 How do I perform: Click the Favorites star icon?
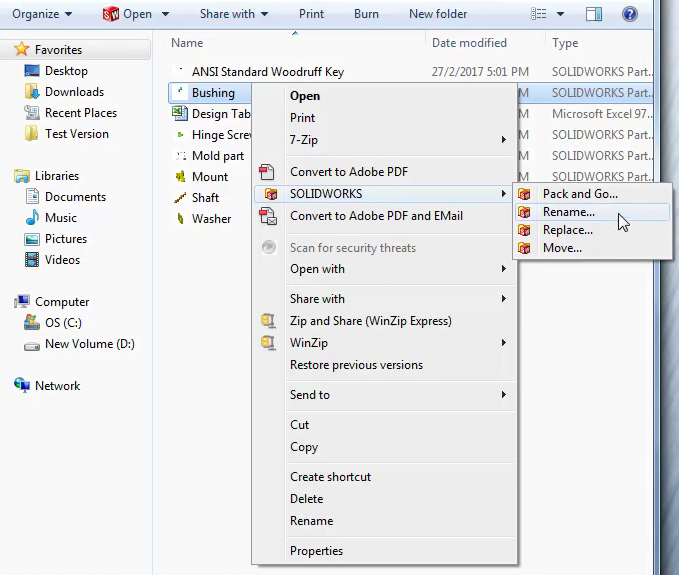(x=22, y=49)
